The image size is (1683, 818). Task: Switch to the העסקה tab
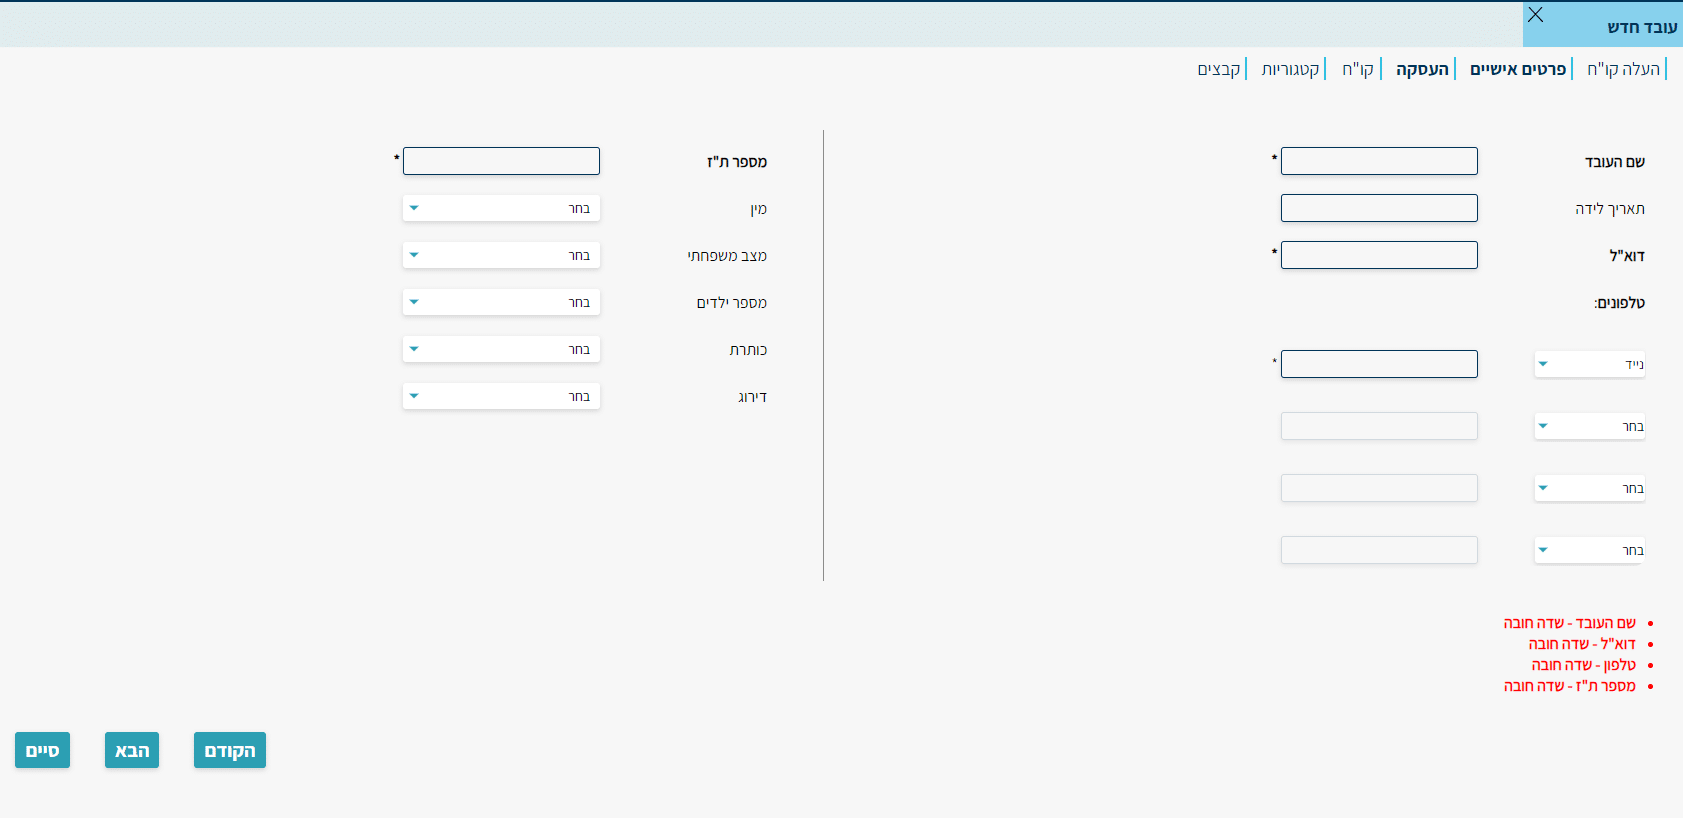click(x=1422, y=69)
